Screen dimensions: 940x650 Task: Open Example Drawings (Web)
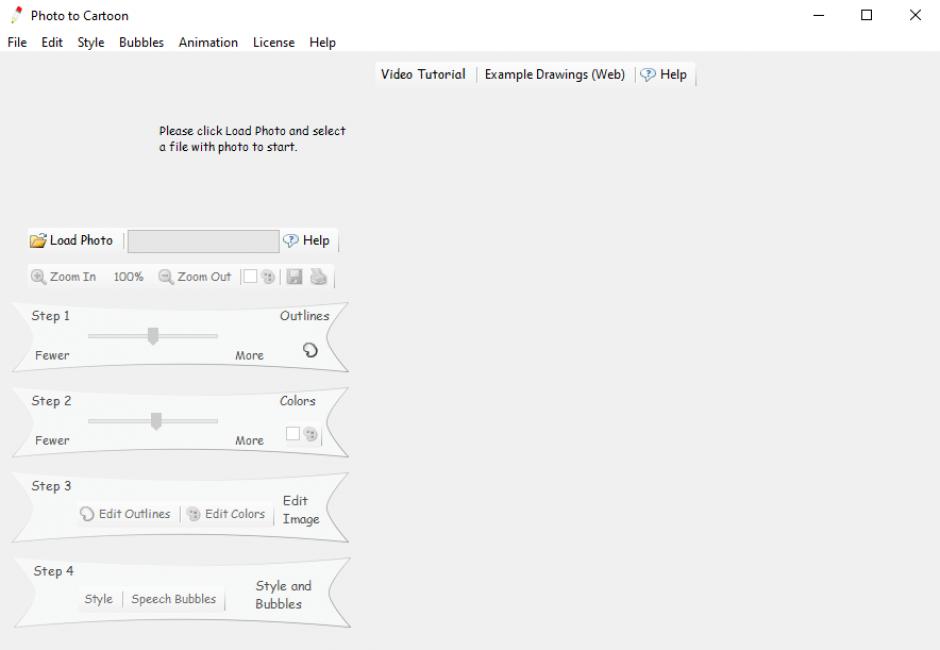pyautogui.click(x=555, y=74)
